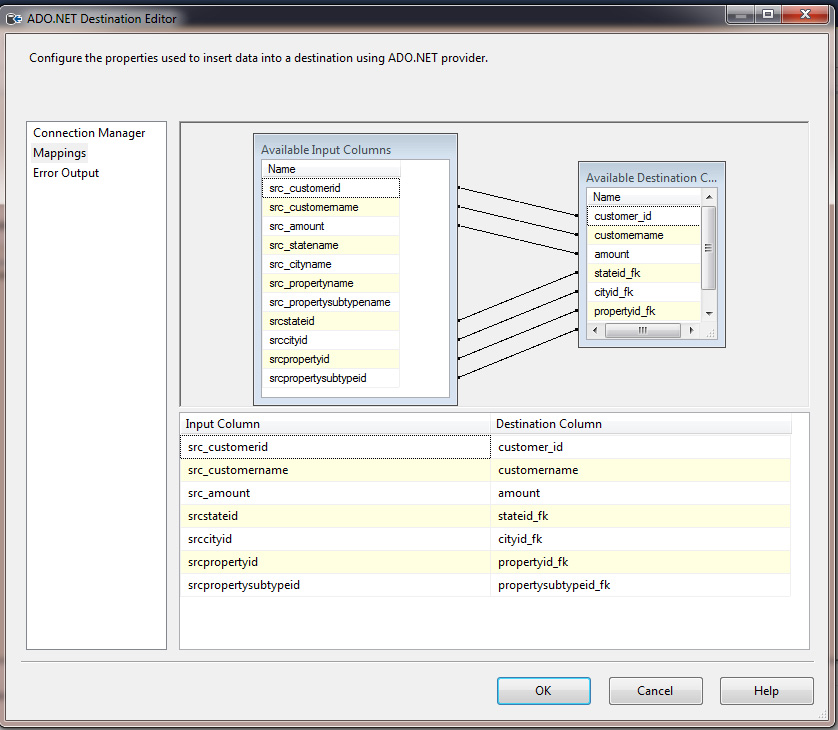Click the ADO.NET Destination Editor title icon
This screenshot has width=838, height=730.
click(x=13, y=19)
